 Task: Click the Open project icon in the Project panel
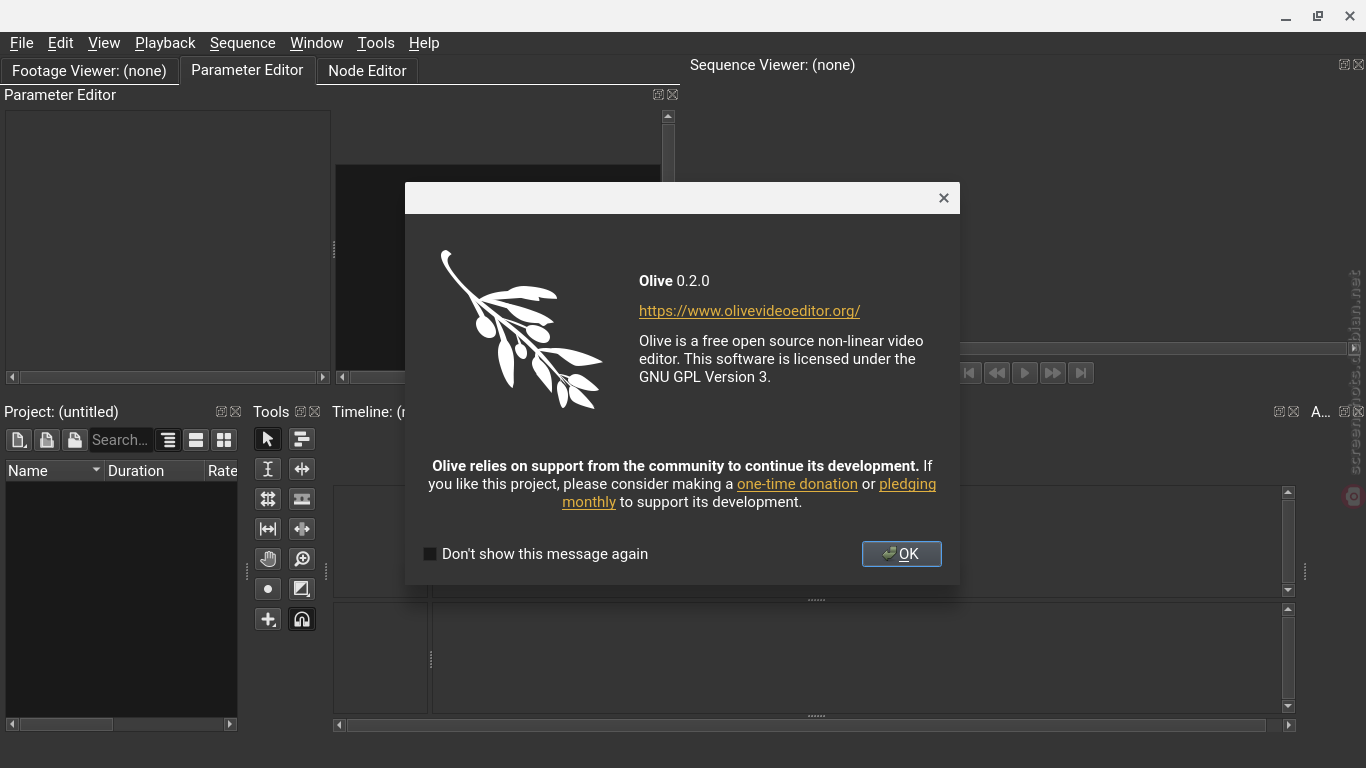pyautogui.click(x=46, y=440)
